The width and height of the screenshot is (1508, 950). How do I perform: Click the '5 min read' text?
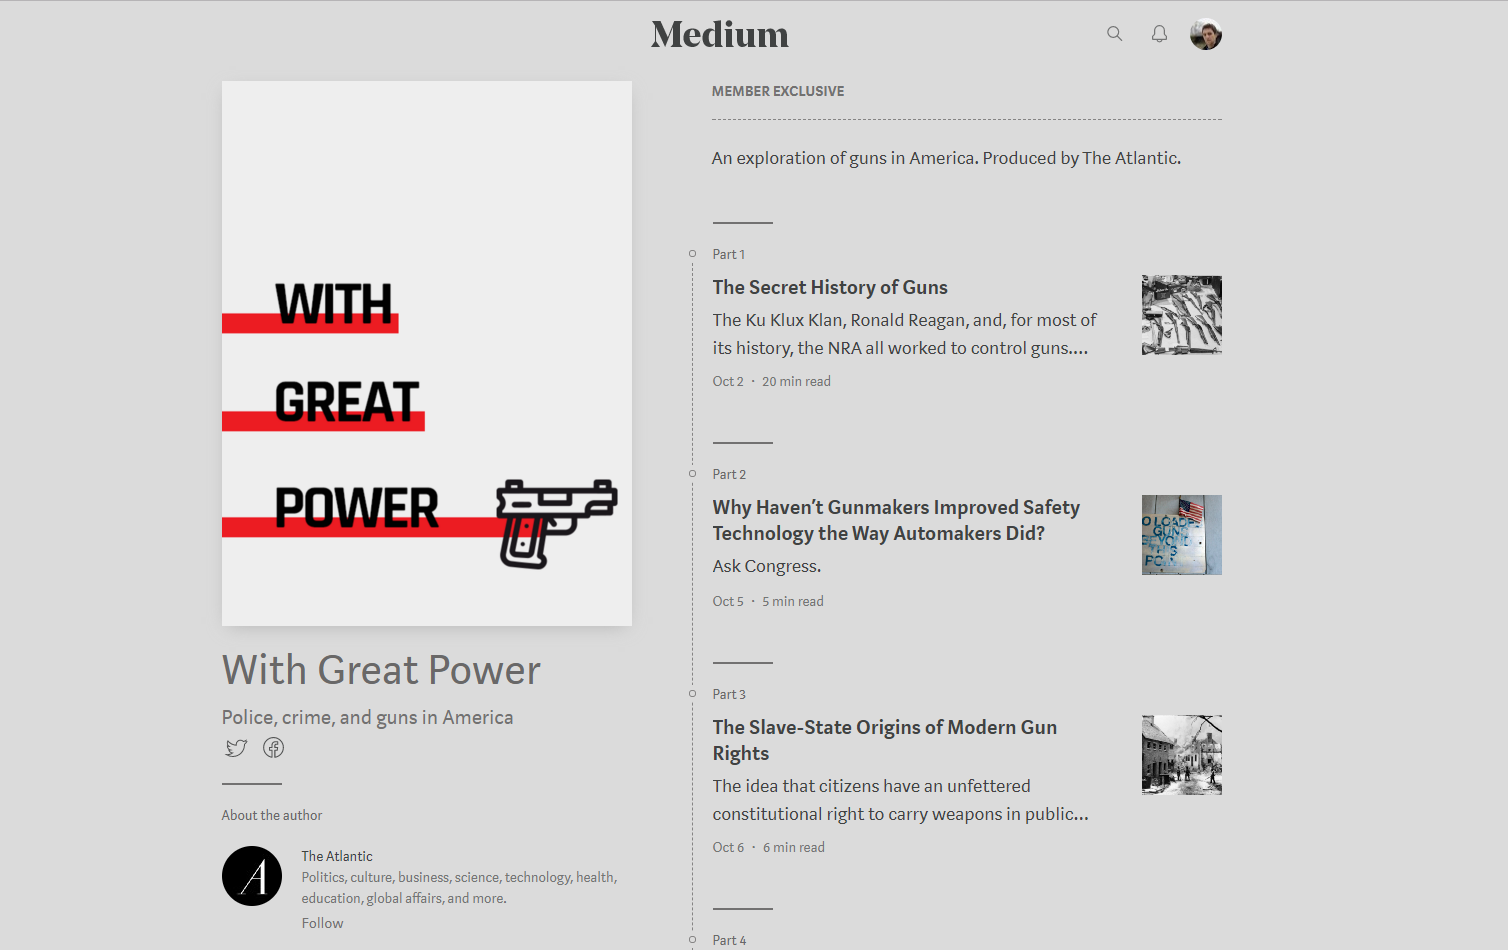tap(793, 601)
